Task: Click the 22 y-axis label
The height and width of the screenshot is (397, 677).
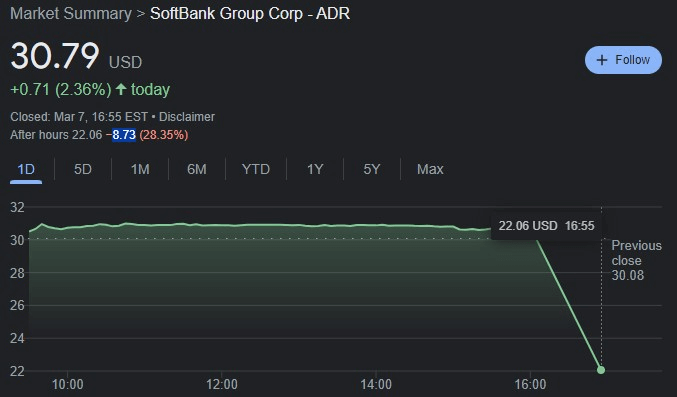Action: pos(17,371)
